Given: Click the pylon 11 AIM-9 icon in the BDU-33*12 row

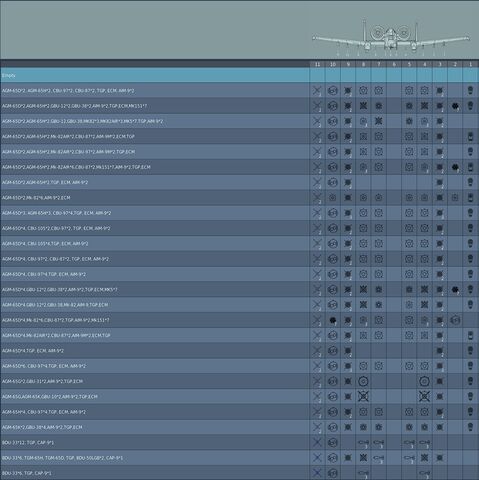Looking at the screenshot, I should click(x=317, y=442).
